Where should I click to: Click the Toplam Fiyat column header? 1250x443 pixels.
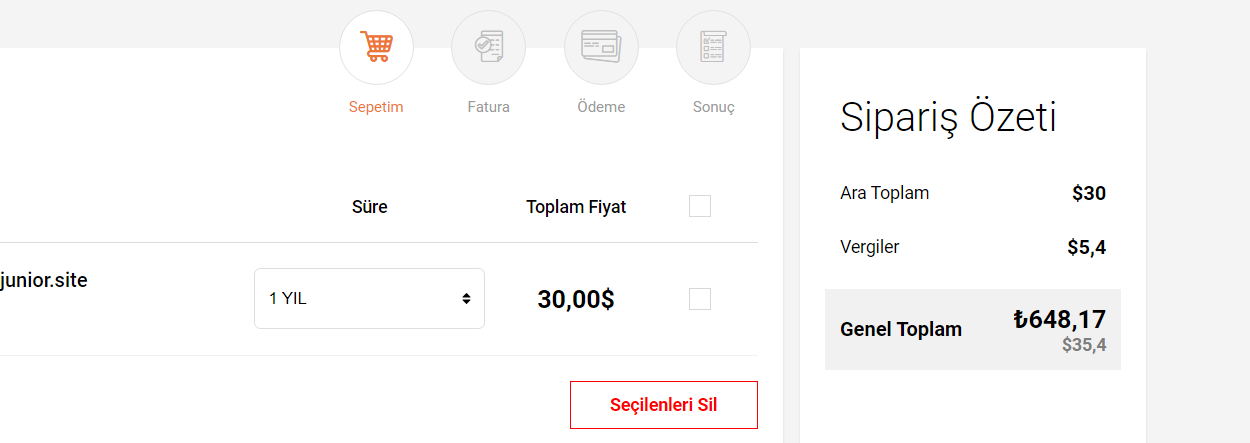click(x=576, y=207)
